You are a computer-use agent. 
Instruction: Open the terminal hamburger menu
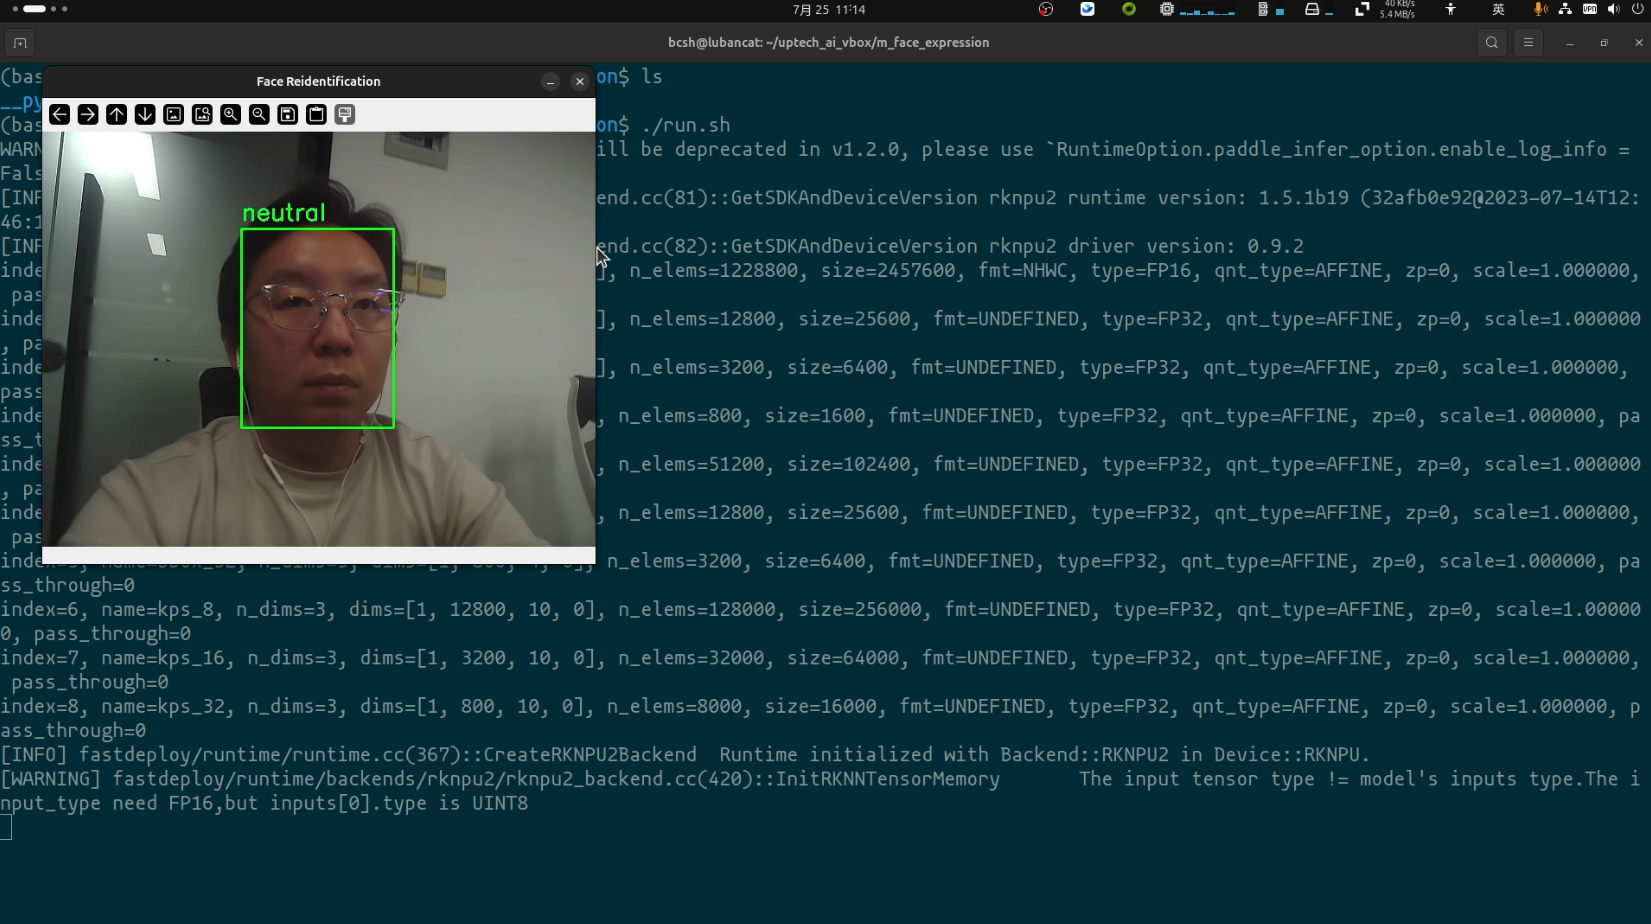coord(1528,43)
